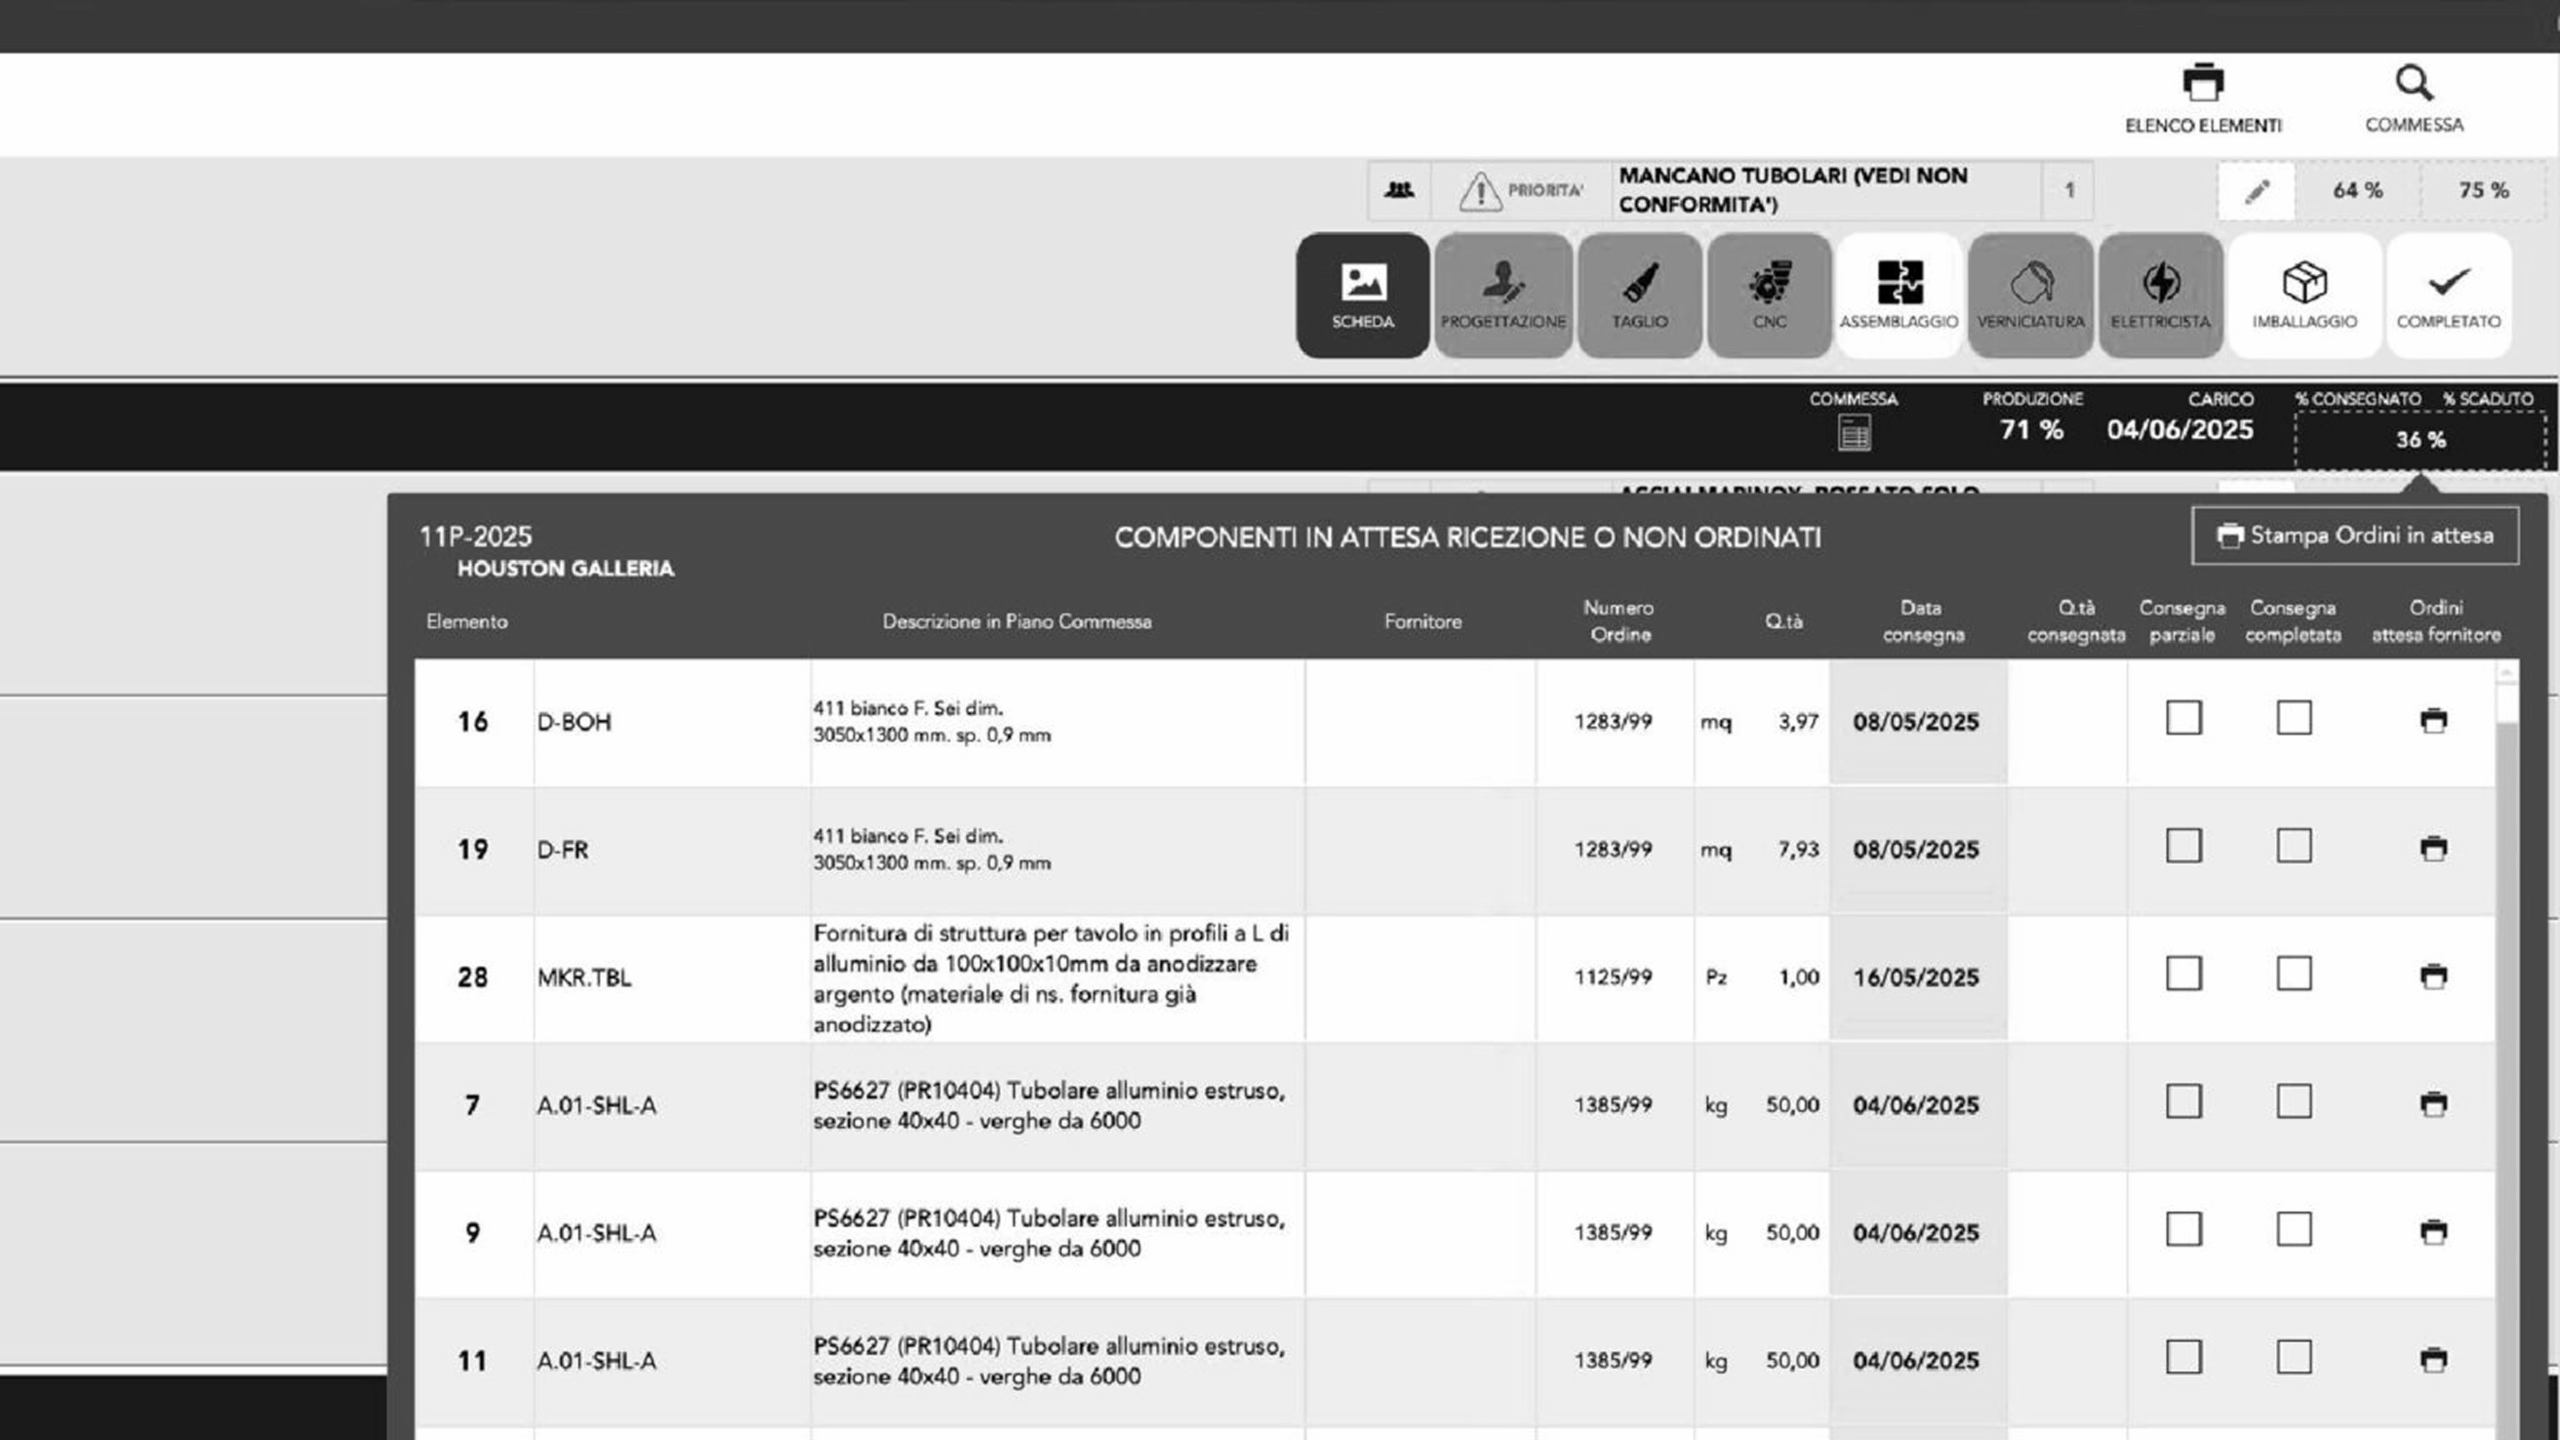The height and width of the screenshot is (1440, 2560).
Task: Click the pencil edit icon near 64 %
Action: 2256,191
